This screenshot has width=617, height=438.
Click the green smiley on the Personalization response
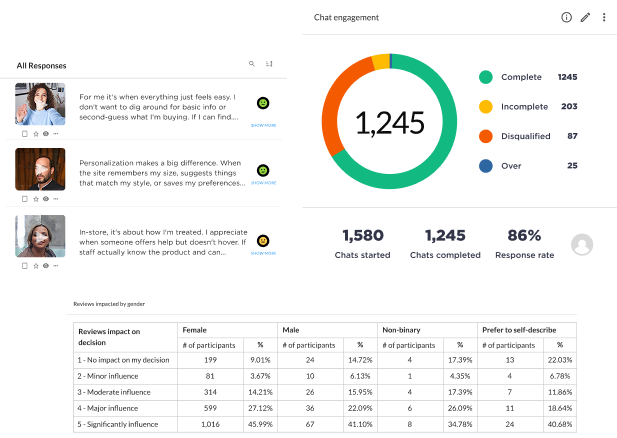(263, 170)
